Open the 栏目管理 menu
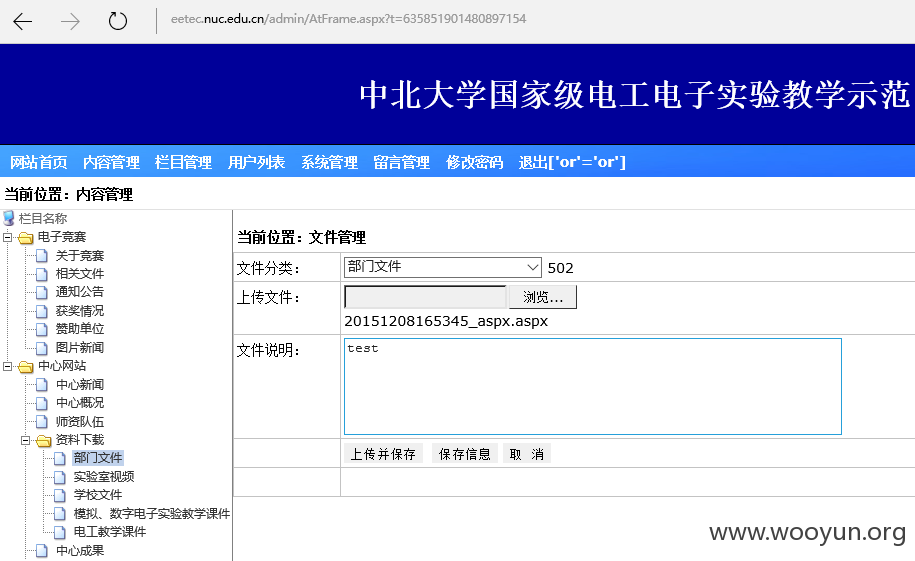915x561 pixels. [183, 162]
